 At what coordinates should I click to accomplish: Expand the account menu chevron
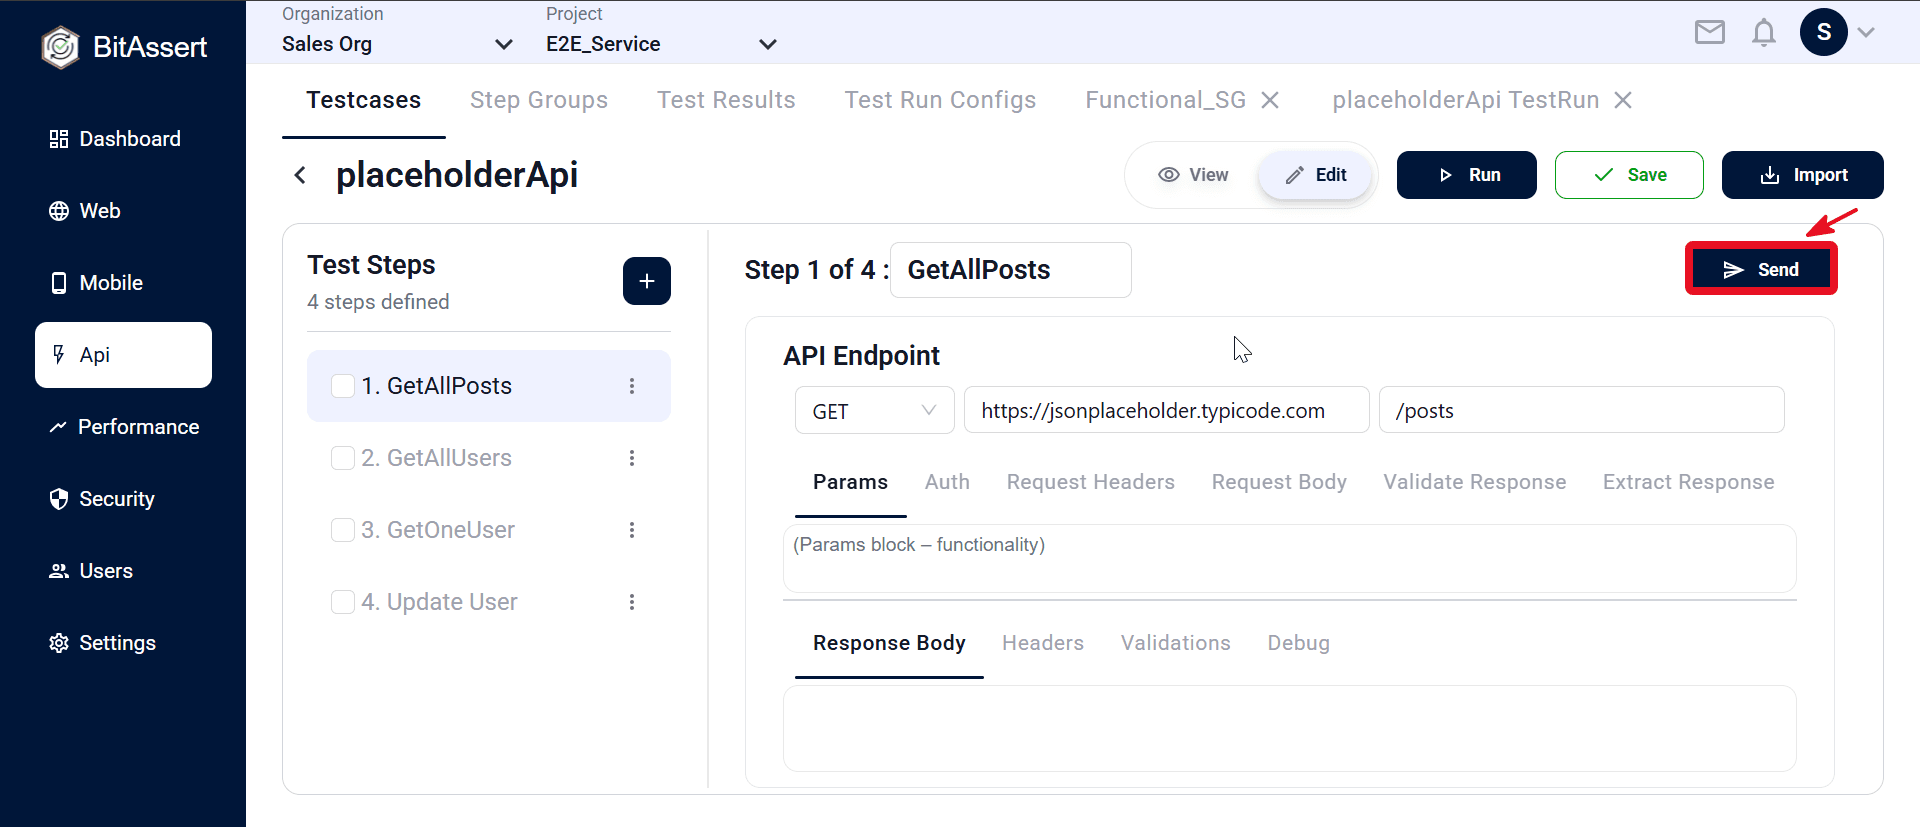(x=1866, y=32)
